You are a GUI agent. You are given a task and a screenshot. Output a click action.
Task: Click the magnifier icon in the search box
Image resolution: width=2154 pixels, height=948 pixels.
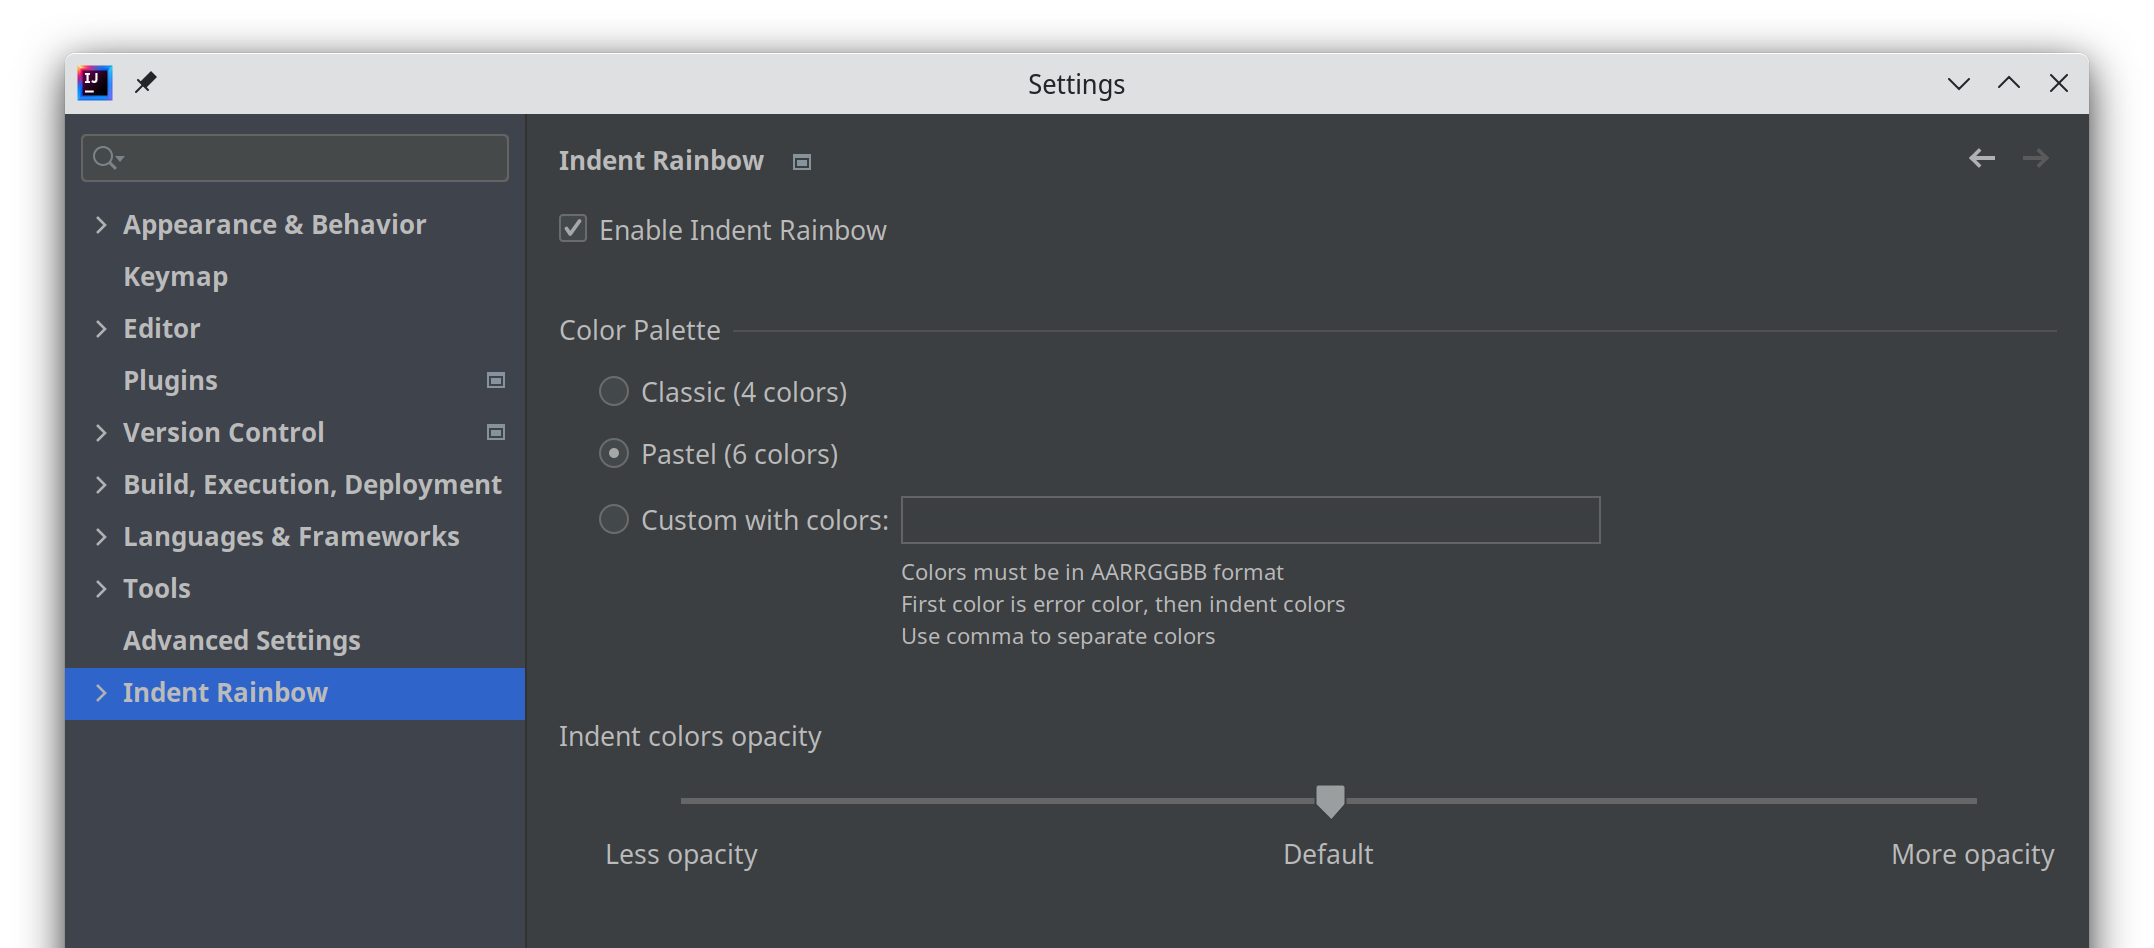(107, 157)
